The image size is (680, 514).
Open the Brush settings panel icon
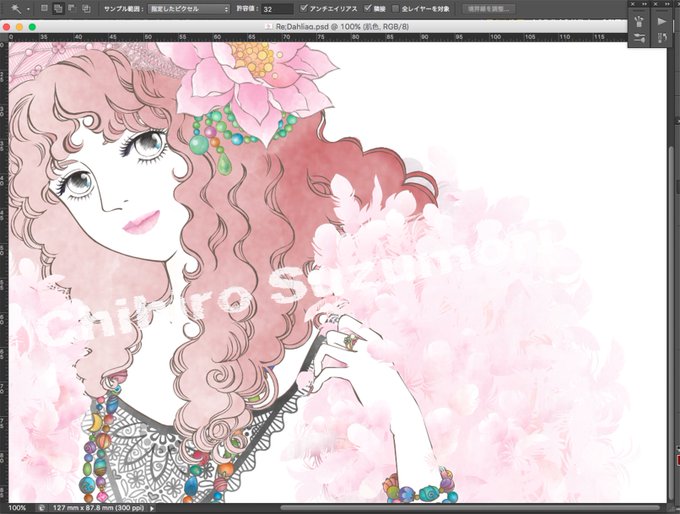(639, 38)
